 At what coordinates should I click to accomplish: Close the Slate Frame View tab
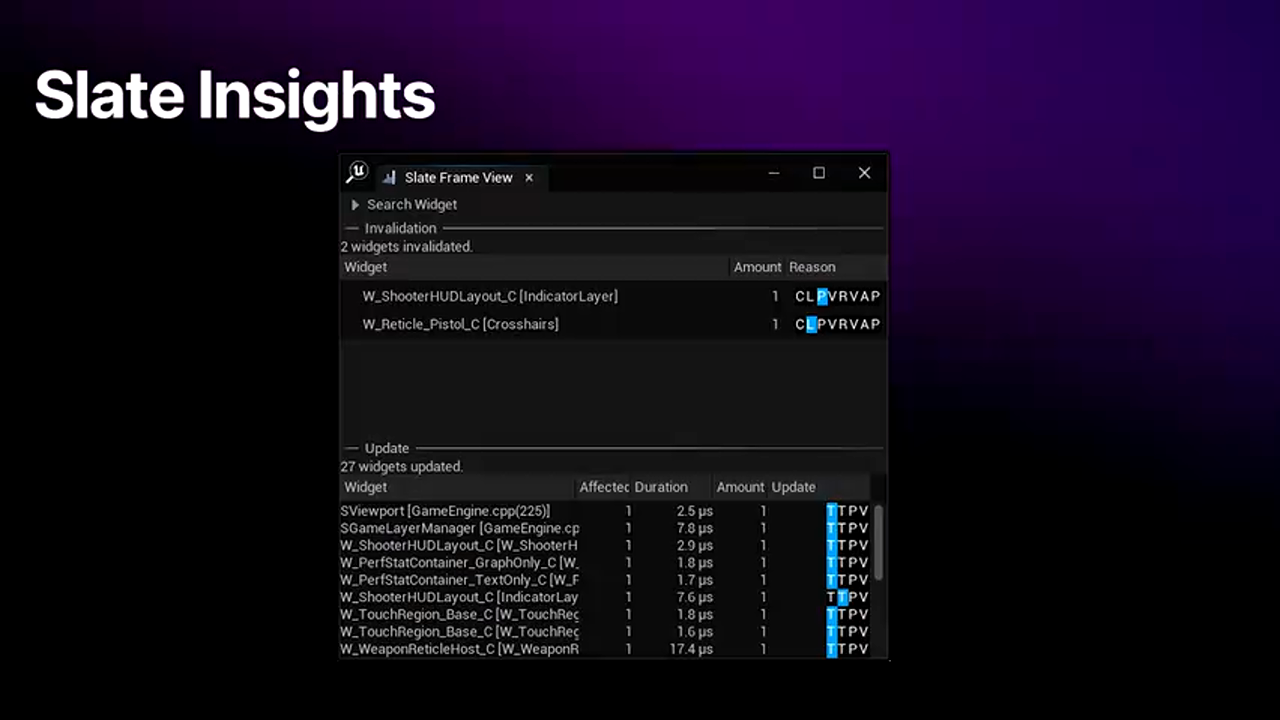(x=529, y=178)
